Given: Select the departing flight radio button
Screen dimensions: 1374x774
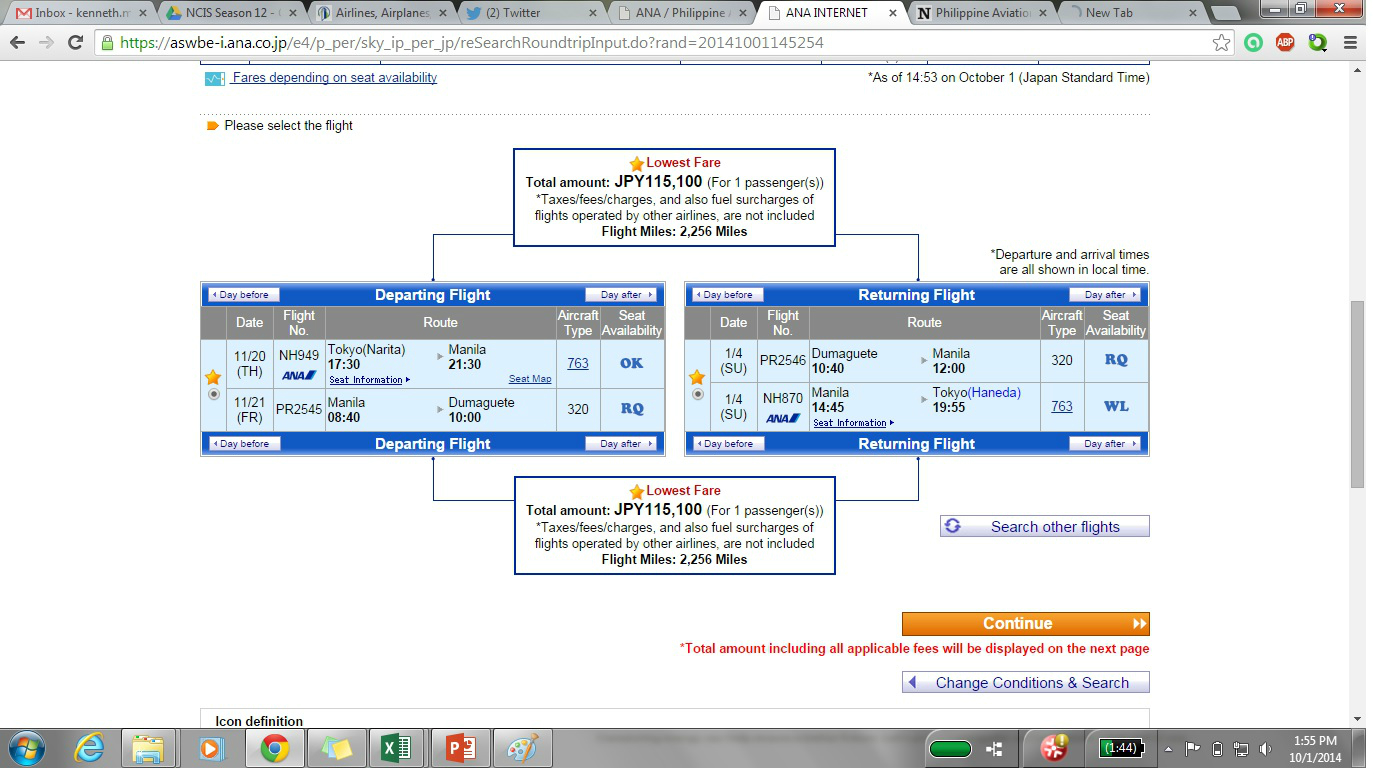Looking at the screenshot, I should 212,395.
